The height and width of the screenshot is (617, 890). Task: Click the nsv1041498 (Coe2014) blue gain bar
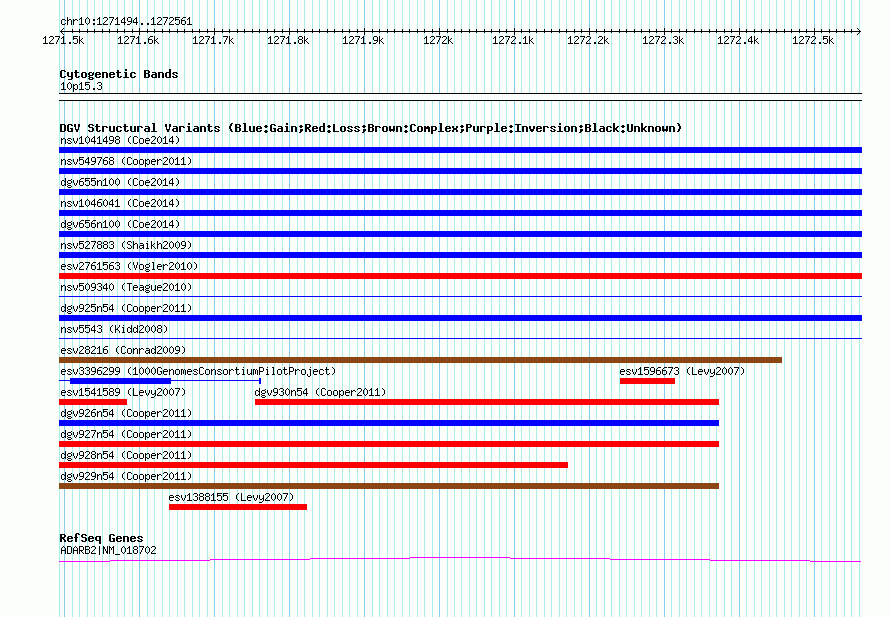pos(460,150)
